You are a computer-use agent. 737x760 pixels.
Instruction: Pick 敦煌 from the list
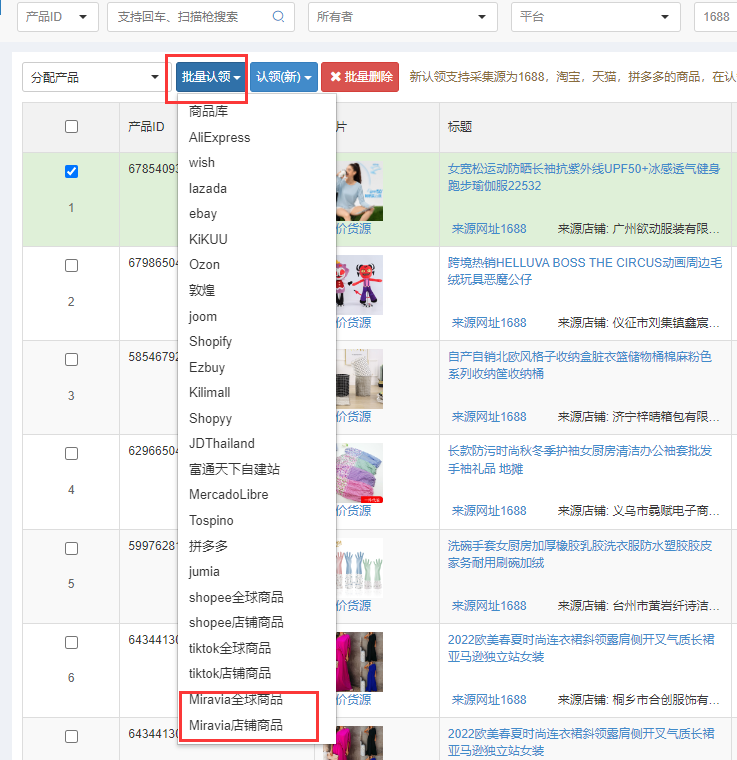[x=202, y=290]
